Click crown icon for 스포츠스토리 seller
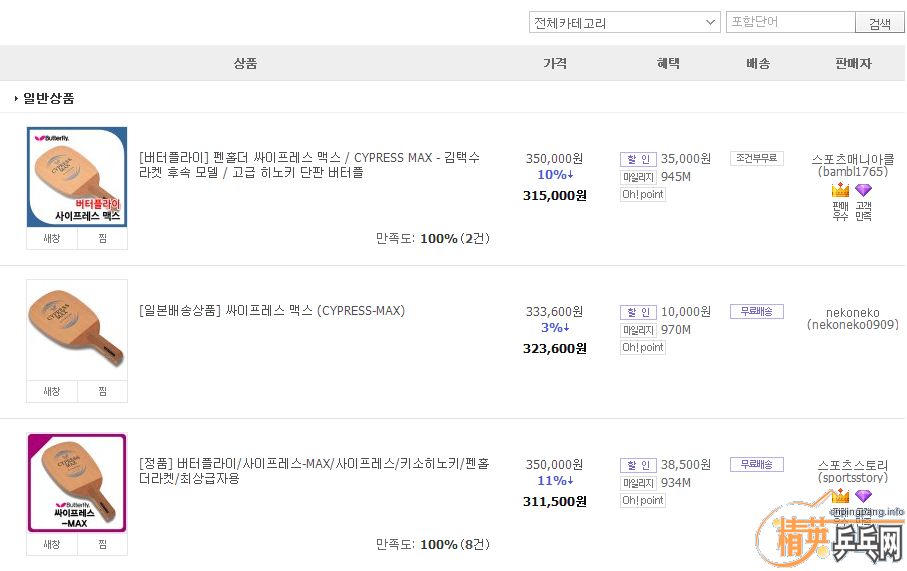Image resolution: width=907 pixels, height=571 pixels. [840, 496]
